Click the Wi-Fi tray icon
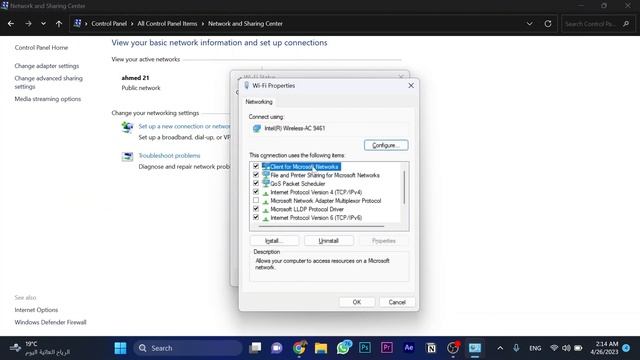This screenshot has width=640, height=360. click(x=554, y=348)
